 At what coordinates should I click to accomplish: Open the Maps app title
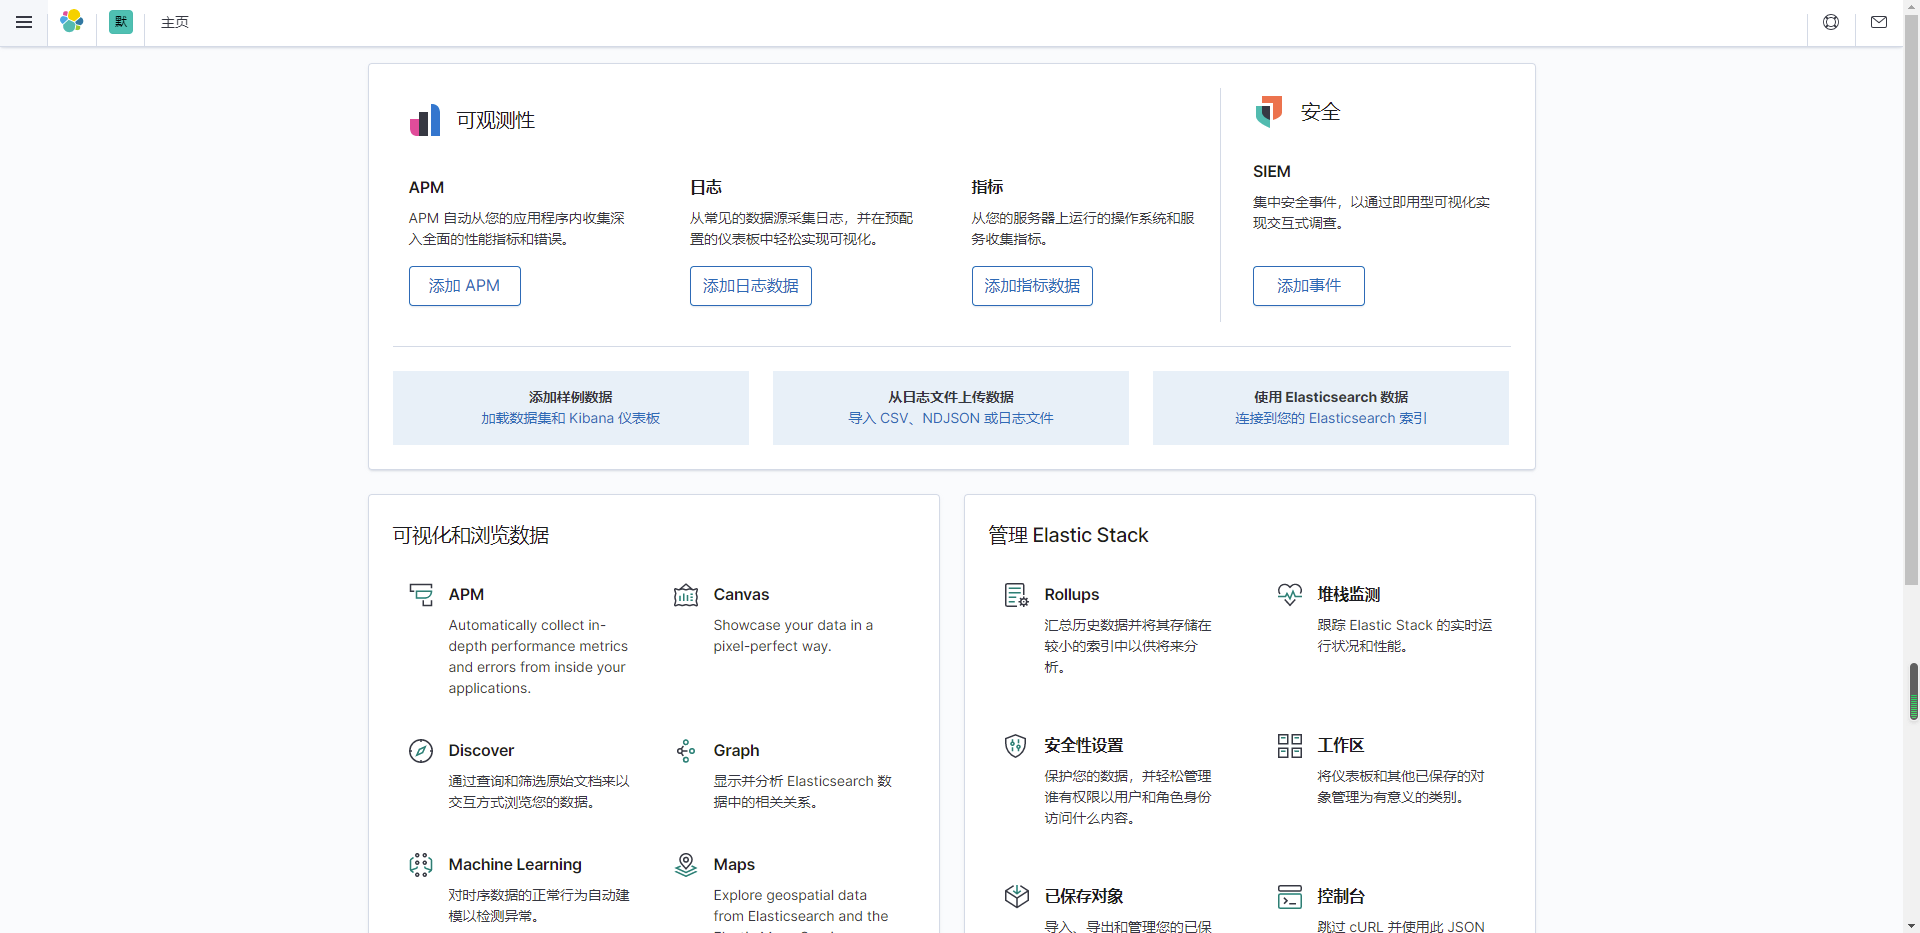click(x=734, y=865)
